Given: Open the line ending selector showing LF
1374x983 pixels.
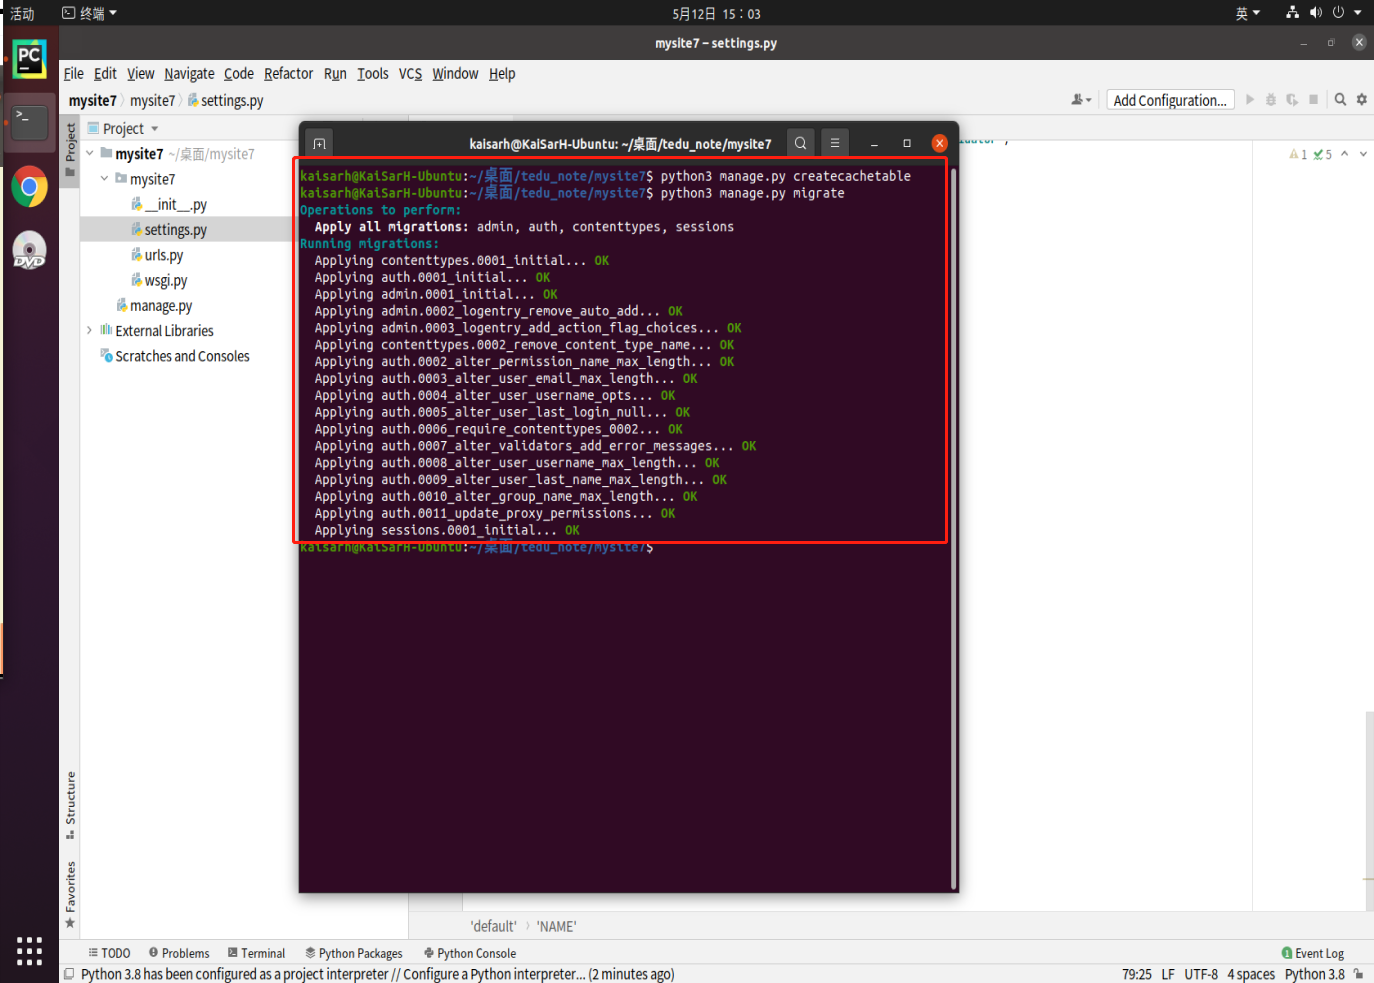Looking at the screenshot, I should click(x=1167, y=973).
